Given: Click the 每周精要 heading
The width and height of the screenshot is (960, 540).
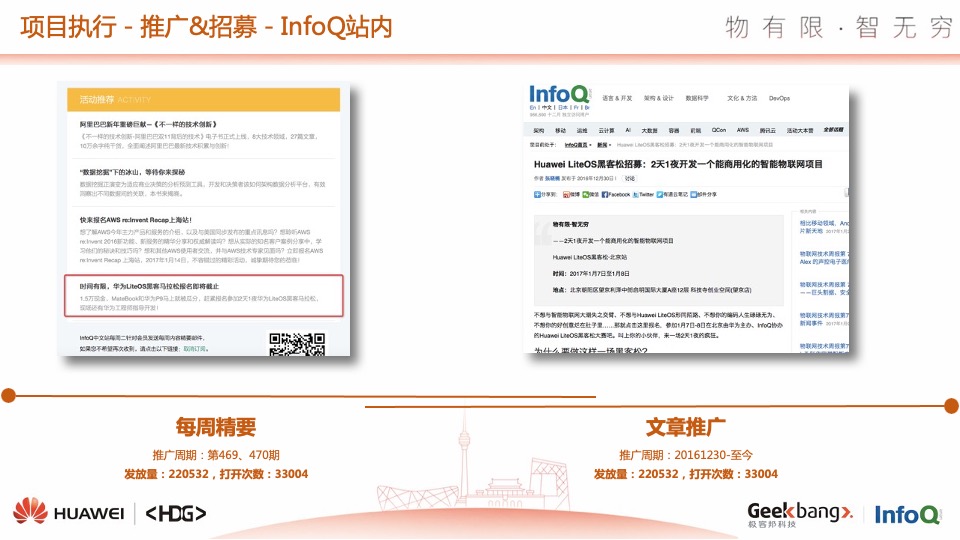Looking at the screenshot, I should pyautogui.click(x=216, y=427).
